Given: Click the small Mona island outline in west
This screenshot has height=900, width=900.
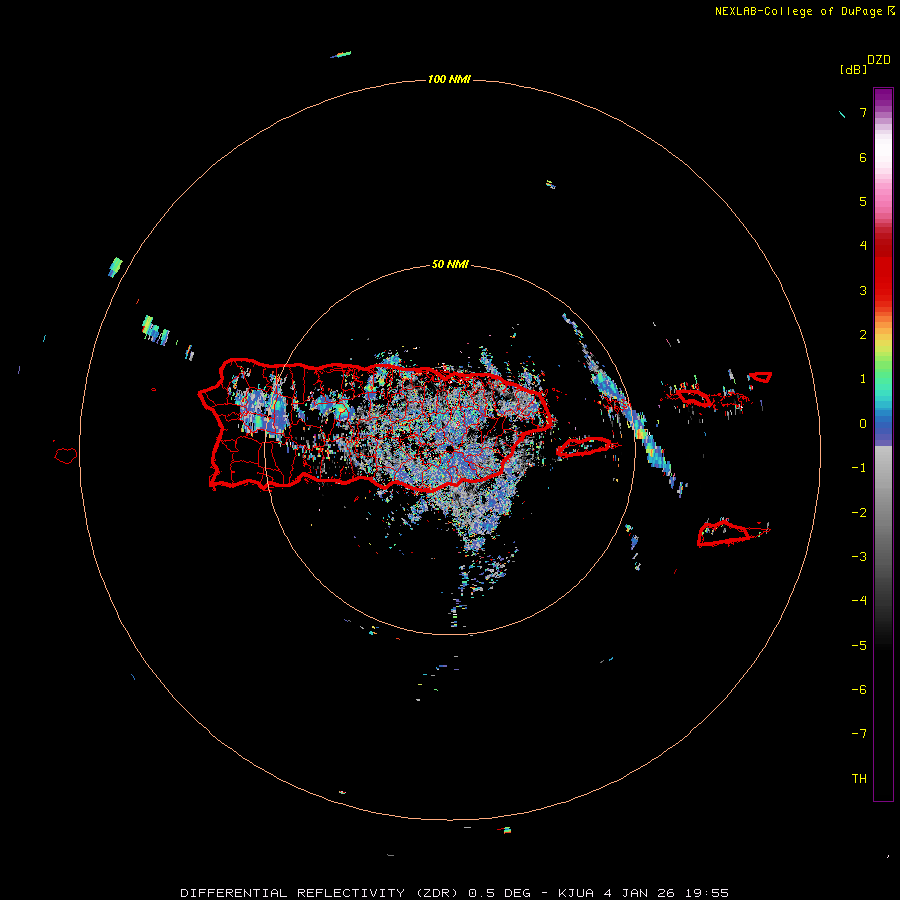Looking at the screenshot, I should click(x=65, y=456).
